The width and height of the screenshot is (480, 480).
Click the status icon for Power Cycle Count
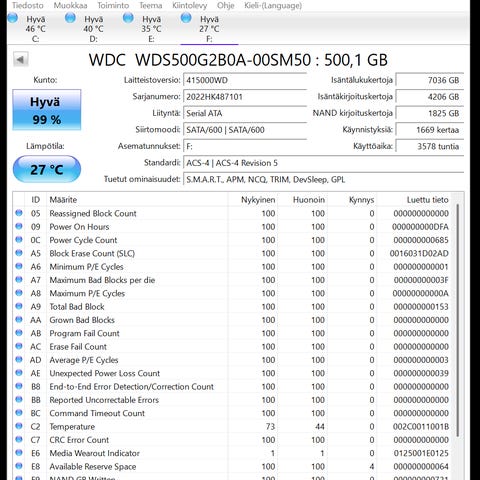coord(19,239)
